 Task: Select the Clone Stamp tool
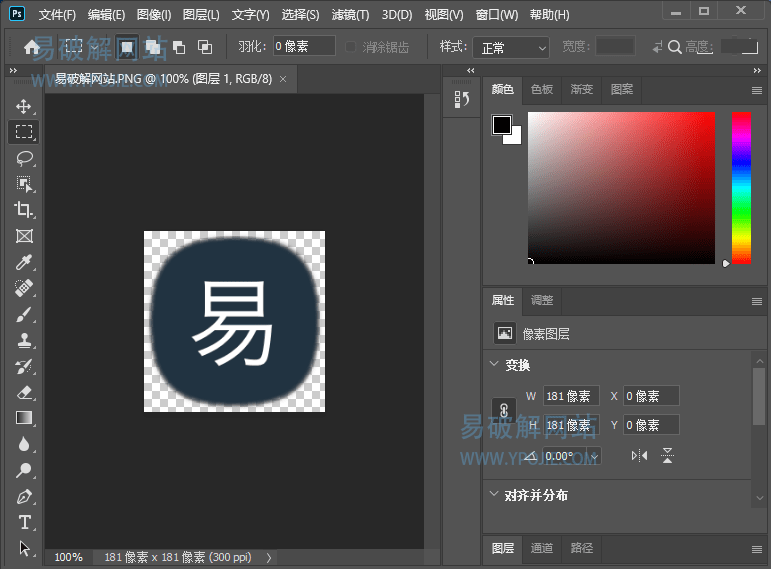click(x=24, y=340)
